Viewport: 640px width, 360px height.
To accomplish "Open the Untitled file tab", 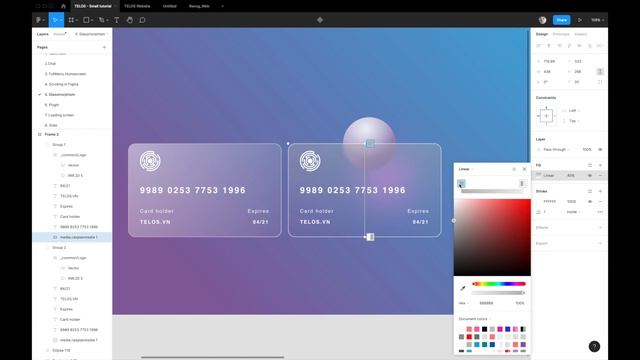I will [x=169, y=6].
